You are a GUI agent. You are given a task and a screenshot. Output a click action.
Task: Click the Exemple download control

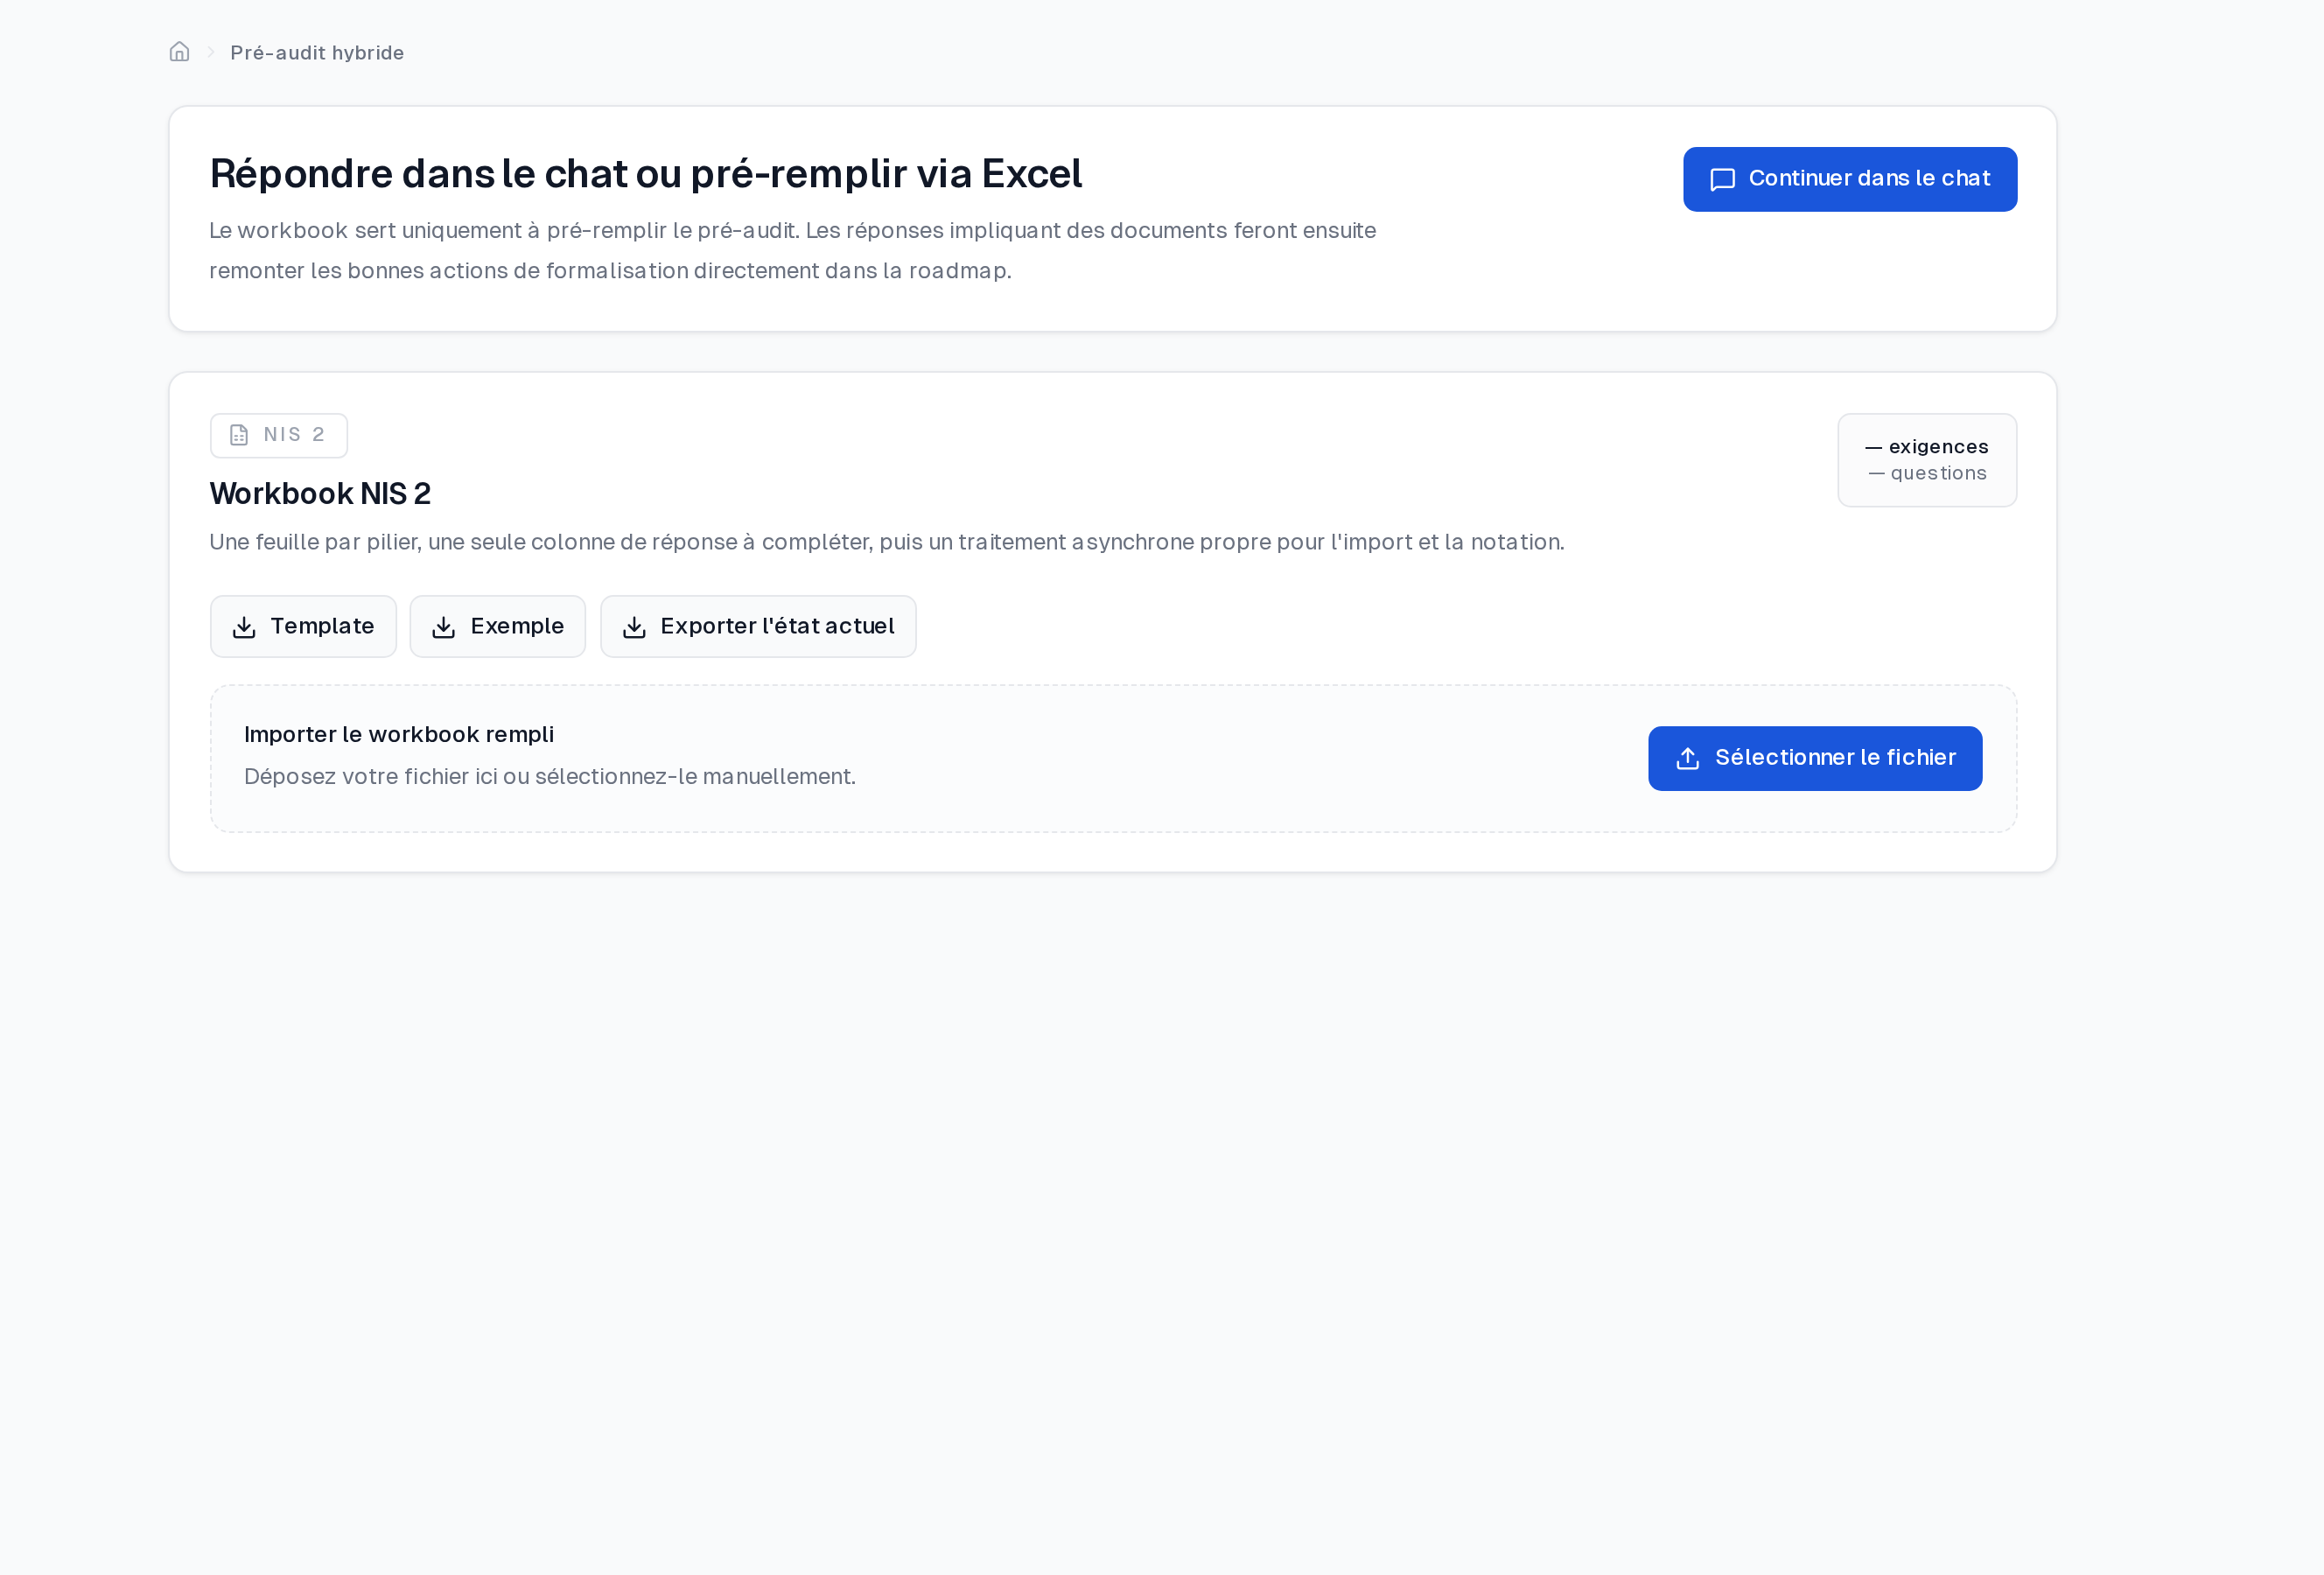point(497,626)
